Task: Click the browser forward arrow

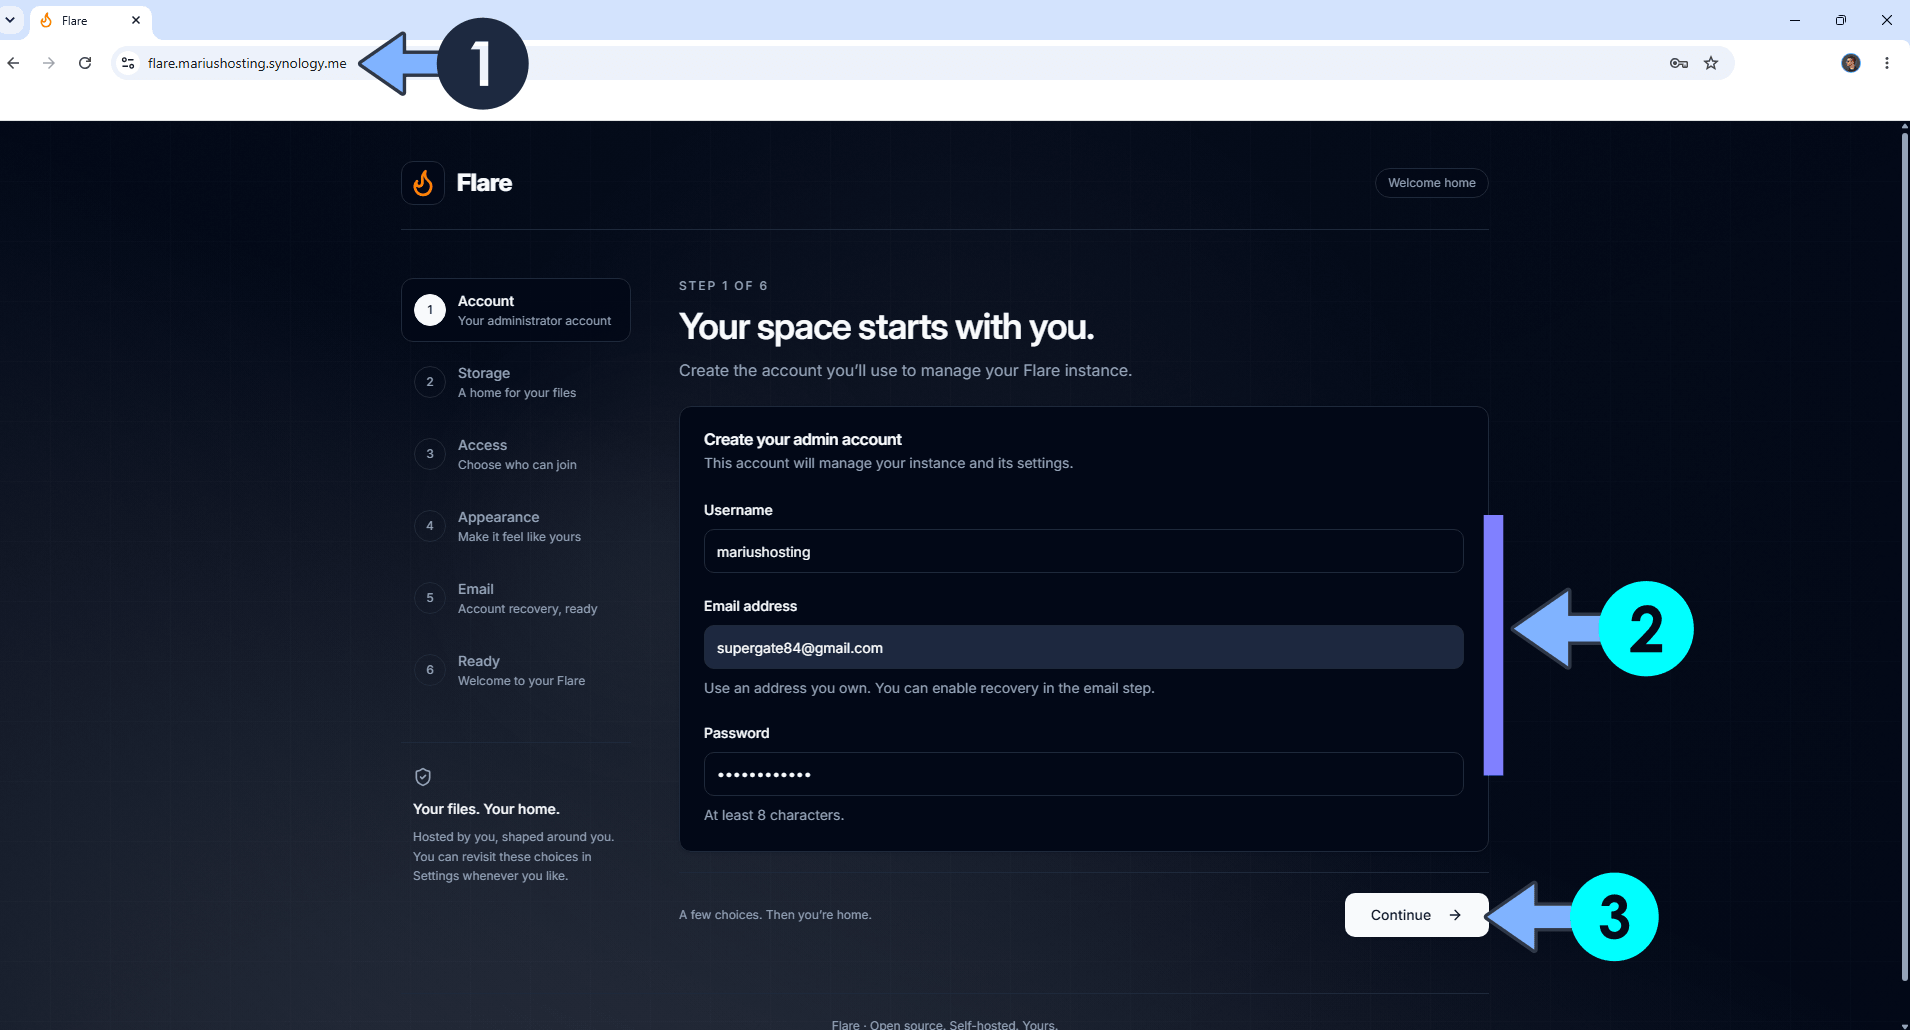Action: [49, 63]
